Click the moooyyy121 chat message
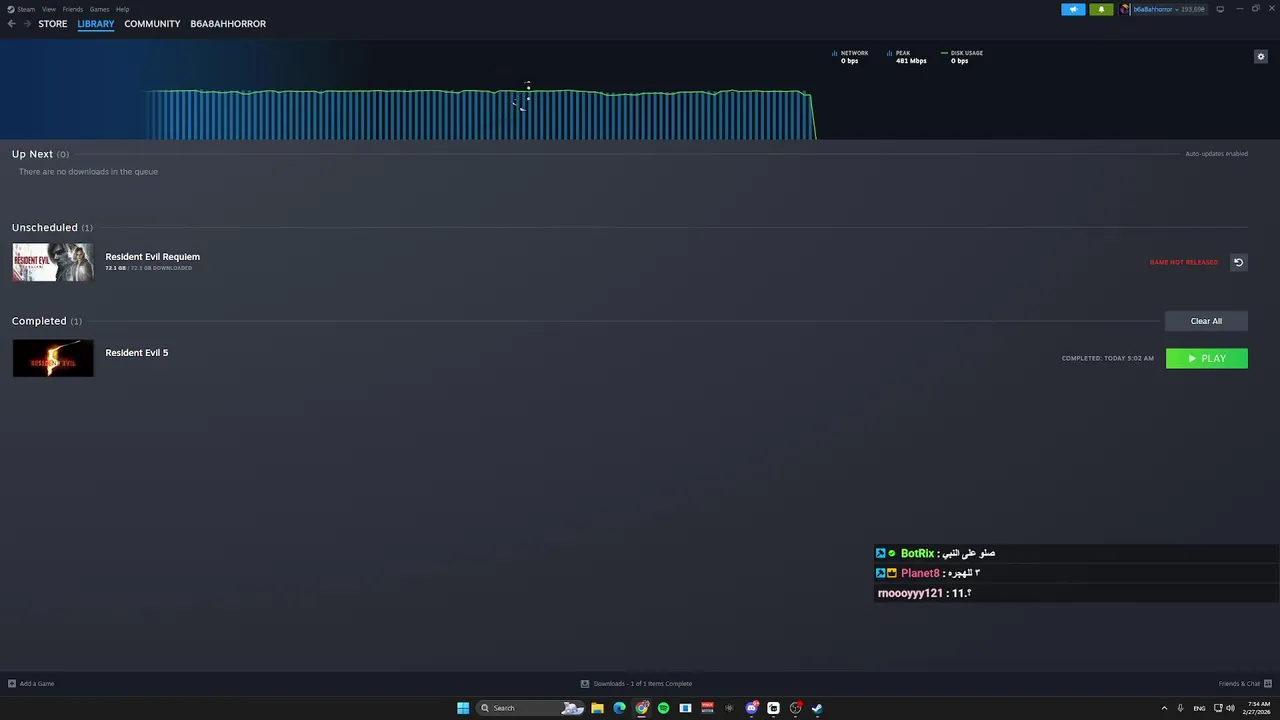The width and height of the screenshot is (1280, 720). click(x=1076, y=593)
